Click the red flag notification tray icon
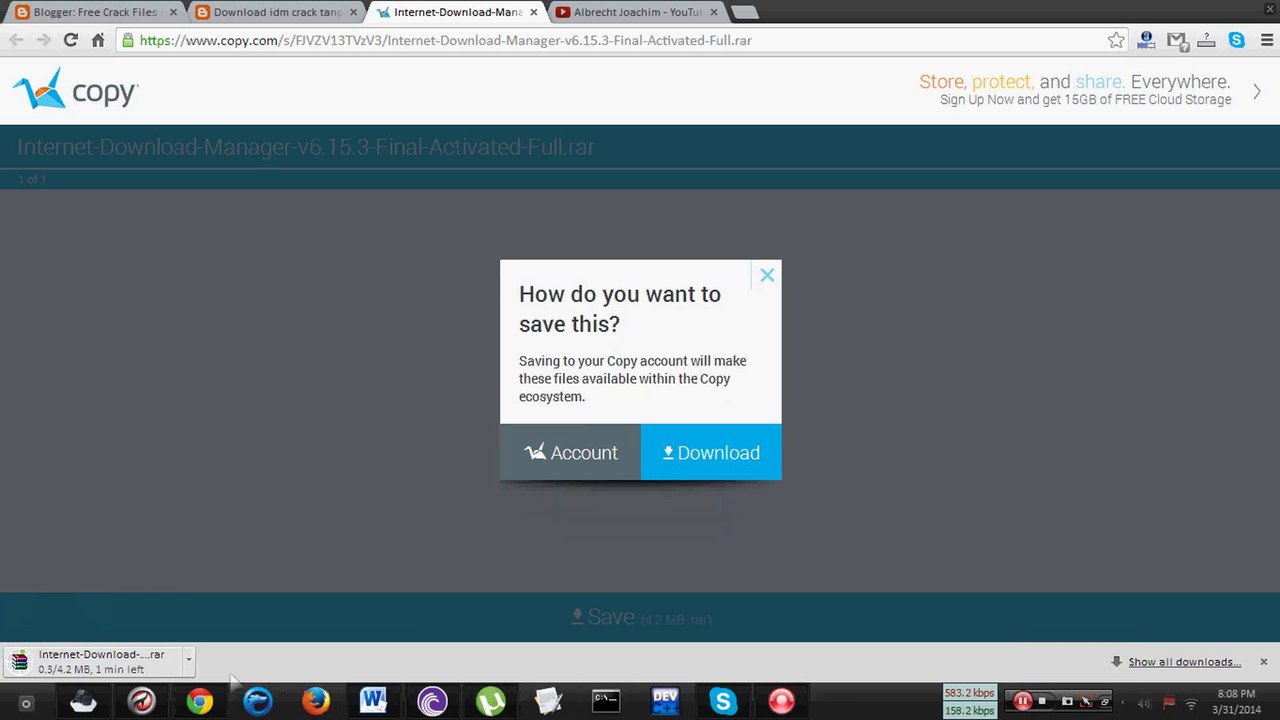The width and height of the screenshot is (1280, 720). point(1168,703)
